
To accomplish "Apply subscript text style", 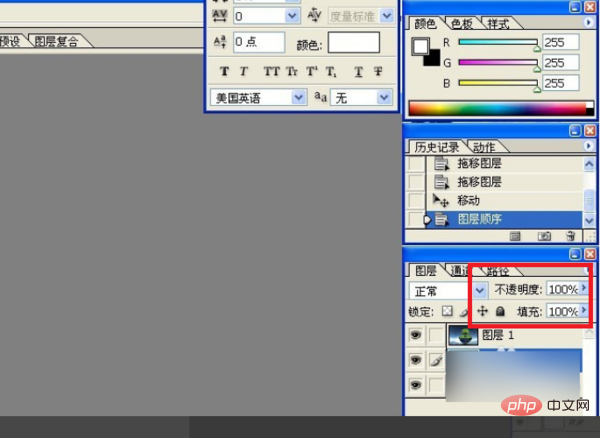I will tap(331, 71).
